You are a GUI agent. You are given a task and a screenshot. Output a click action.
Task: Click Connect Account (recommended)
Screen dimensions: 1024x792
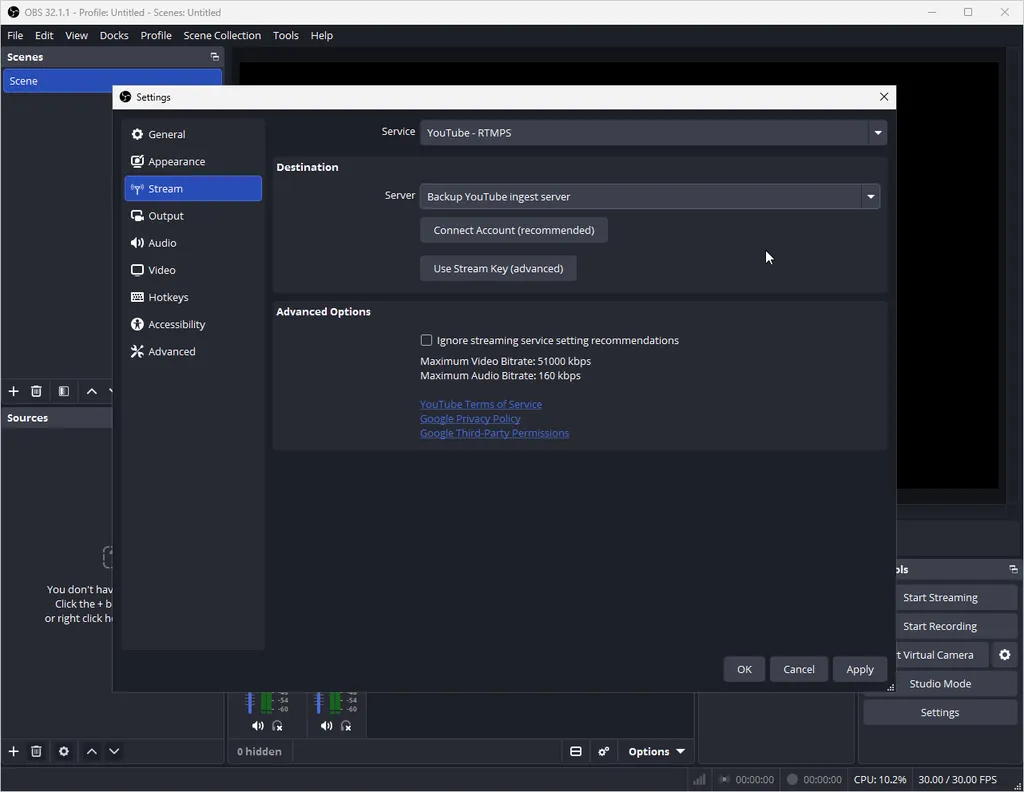tap(513, 230)
